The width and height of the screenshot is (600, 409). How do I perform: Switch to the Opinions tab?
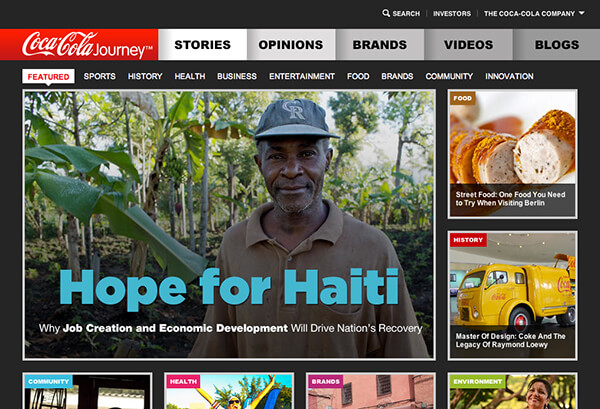291,45
